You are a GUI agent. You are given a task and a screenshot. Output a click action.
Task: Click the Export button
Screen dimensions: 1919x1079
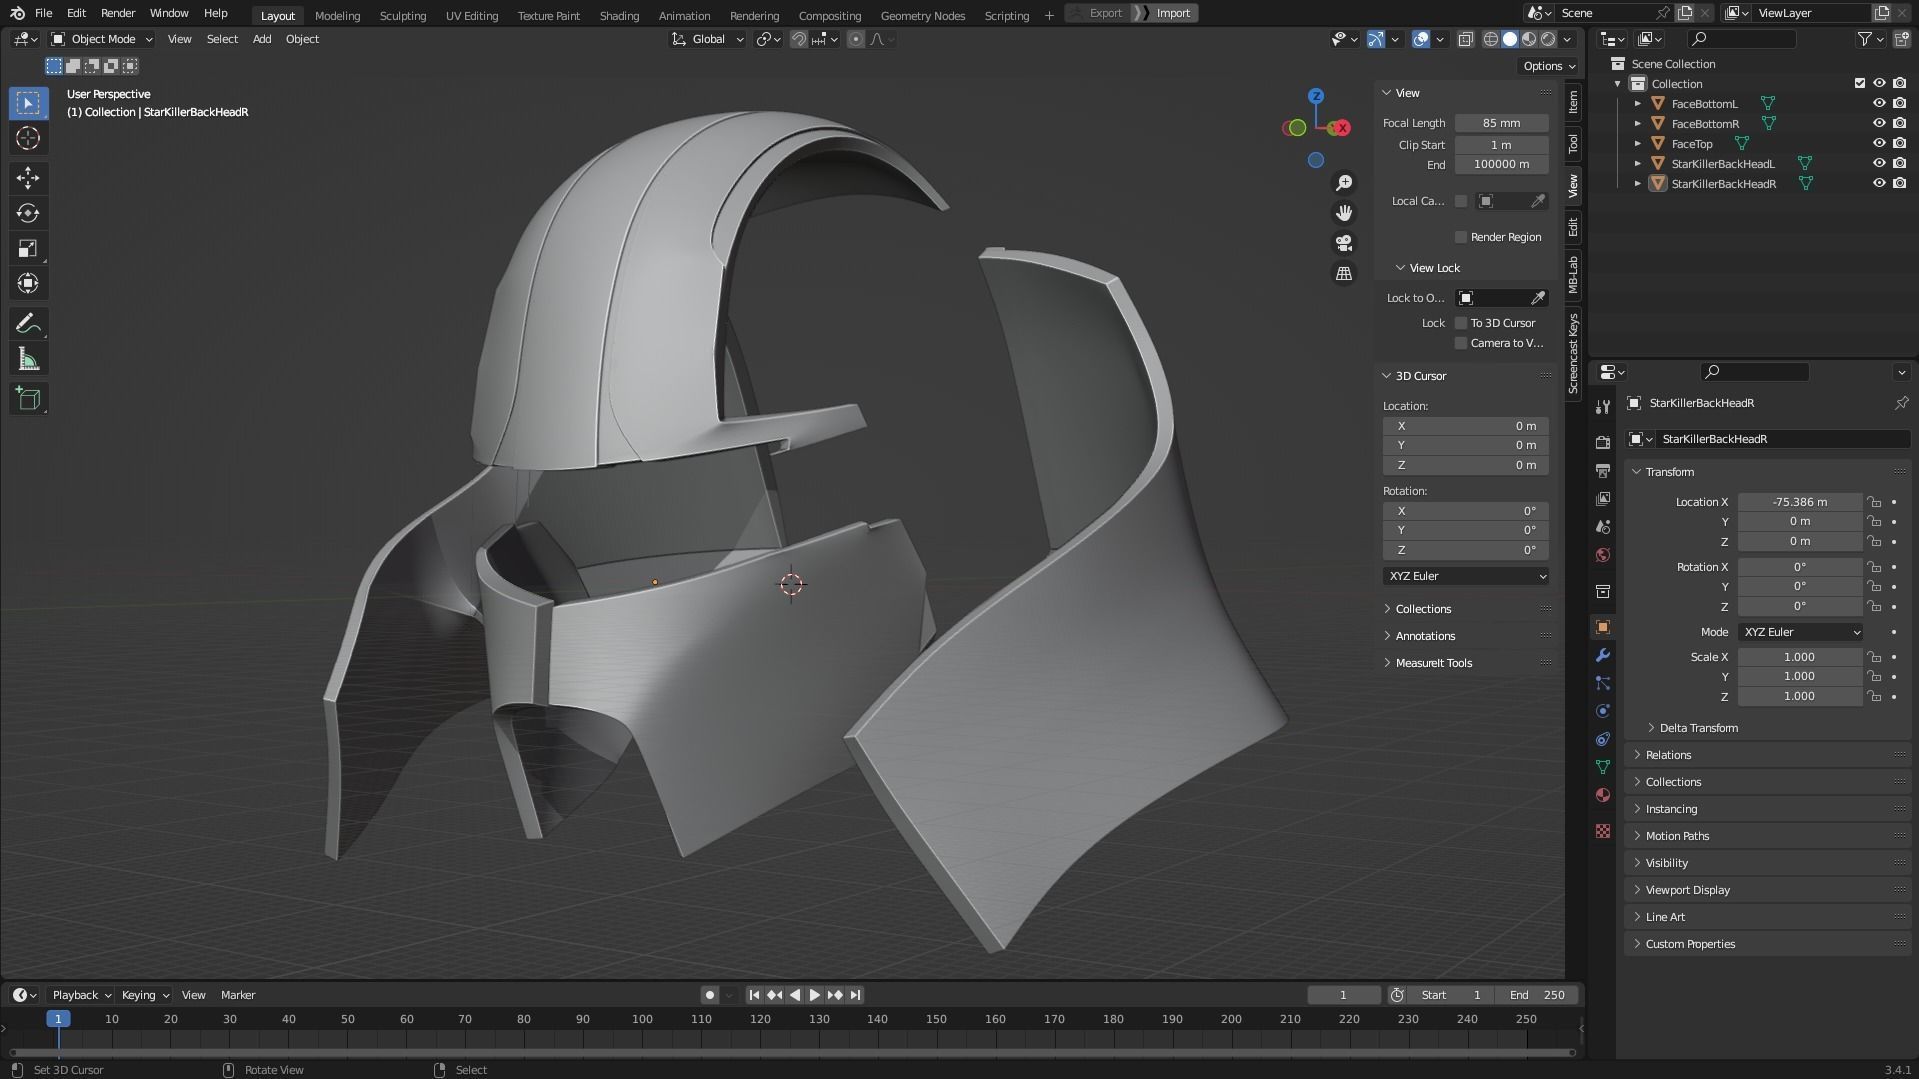click(1097, 13)
